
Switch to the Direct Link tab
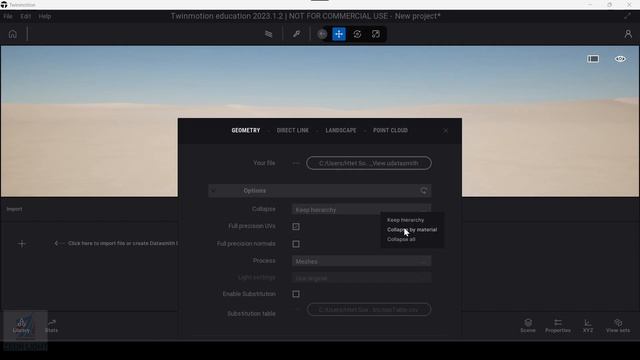click(x=293, y=130)
